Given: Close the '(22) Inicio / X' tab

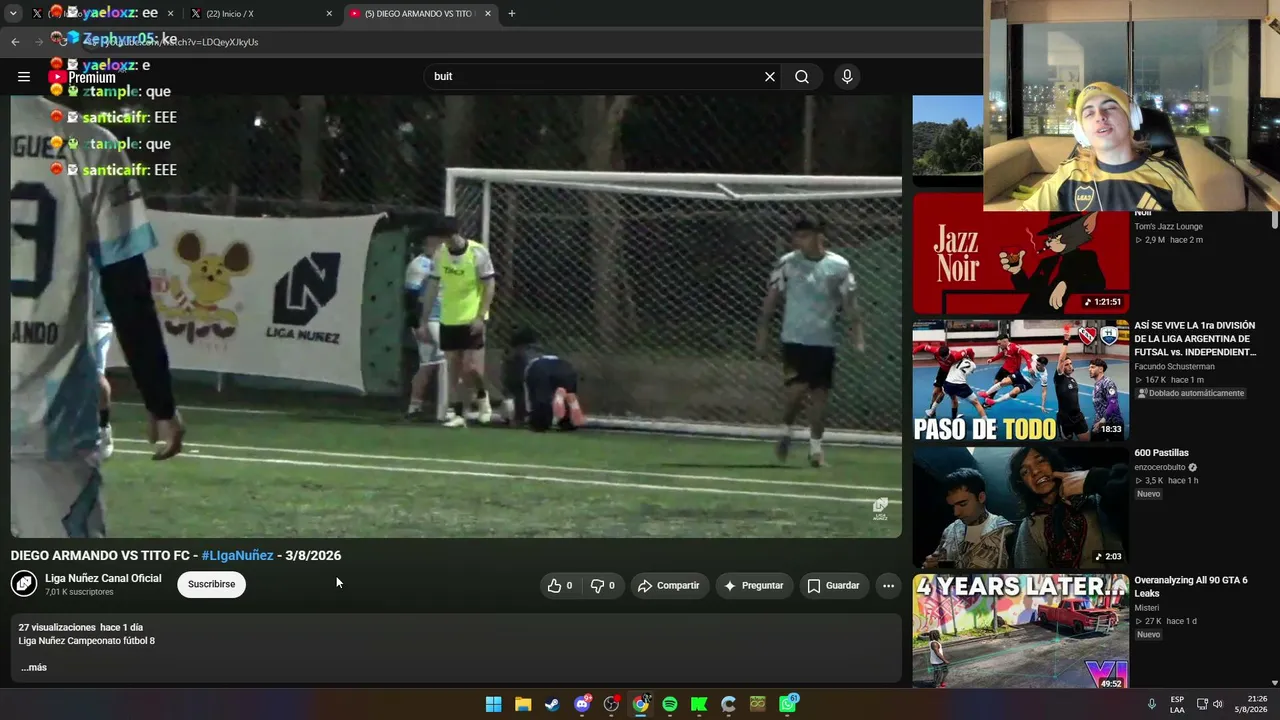Looking at the screenshot, I should [329, 14].
